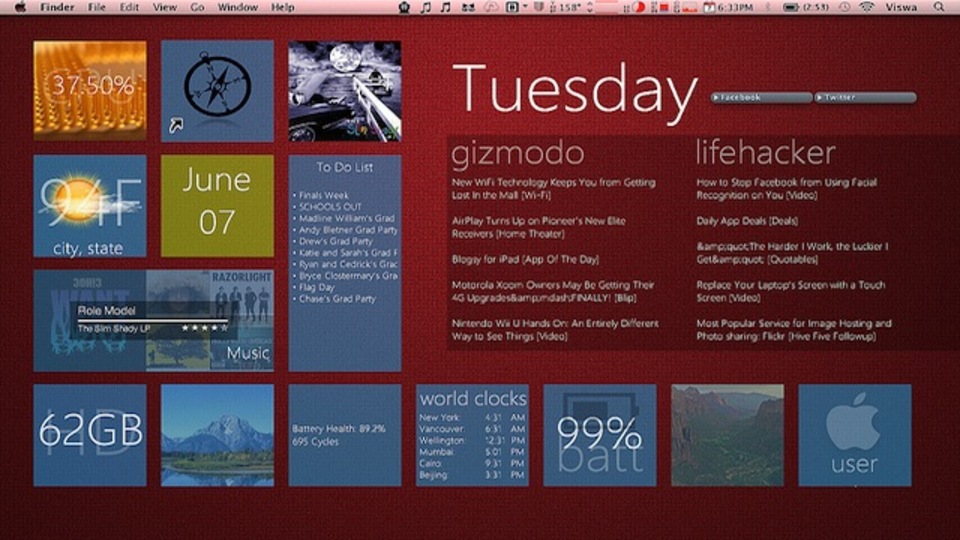This screenshot has width=960, height=540.
Task: Click the 158° temperature monitor item
Action: click(565, 7)
